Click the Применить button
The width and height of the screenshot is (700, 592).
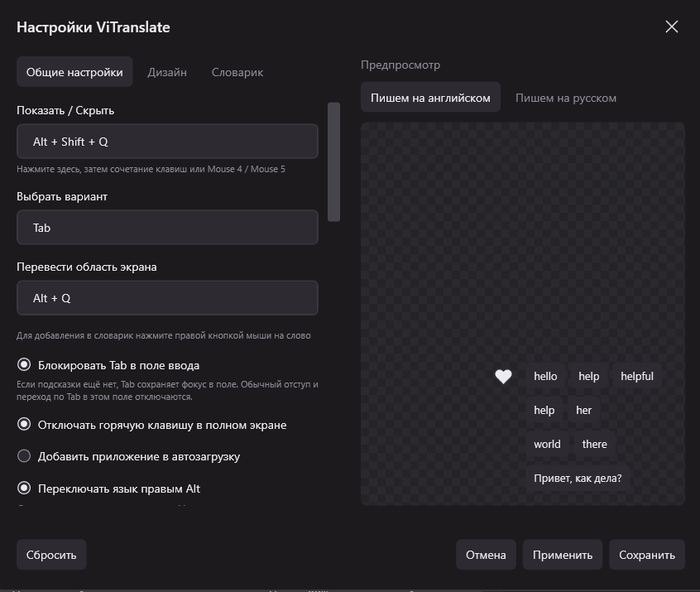pyautogui.click(x=562, y=554)
